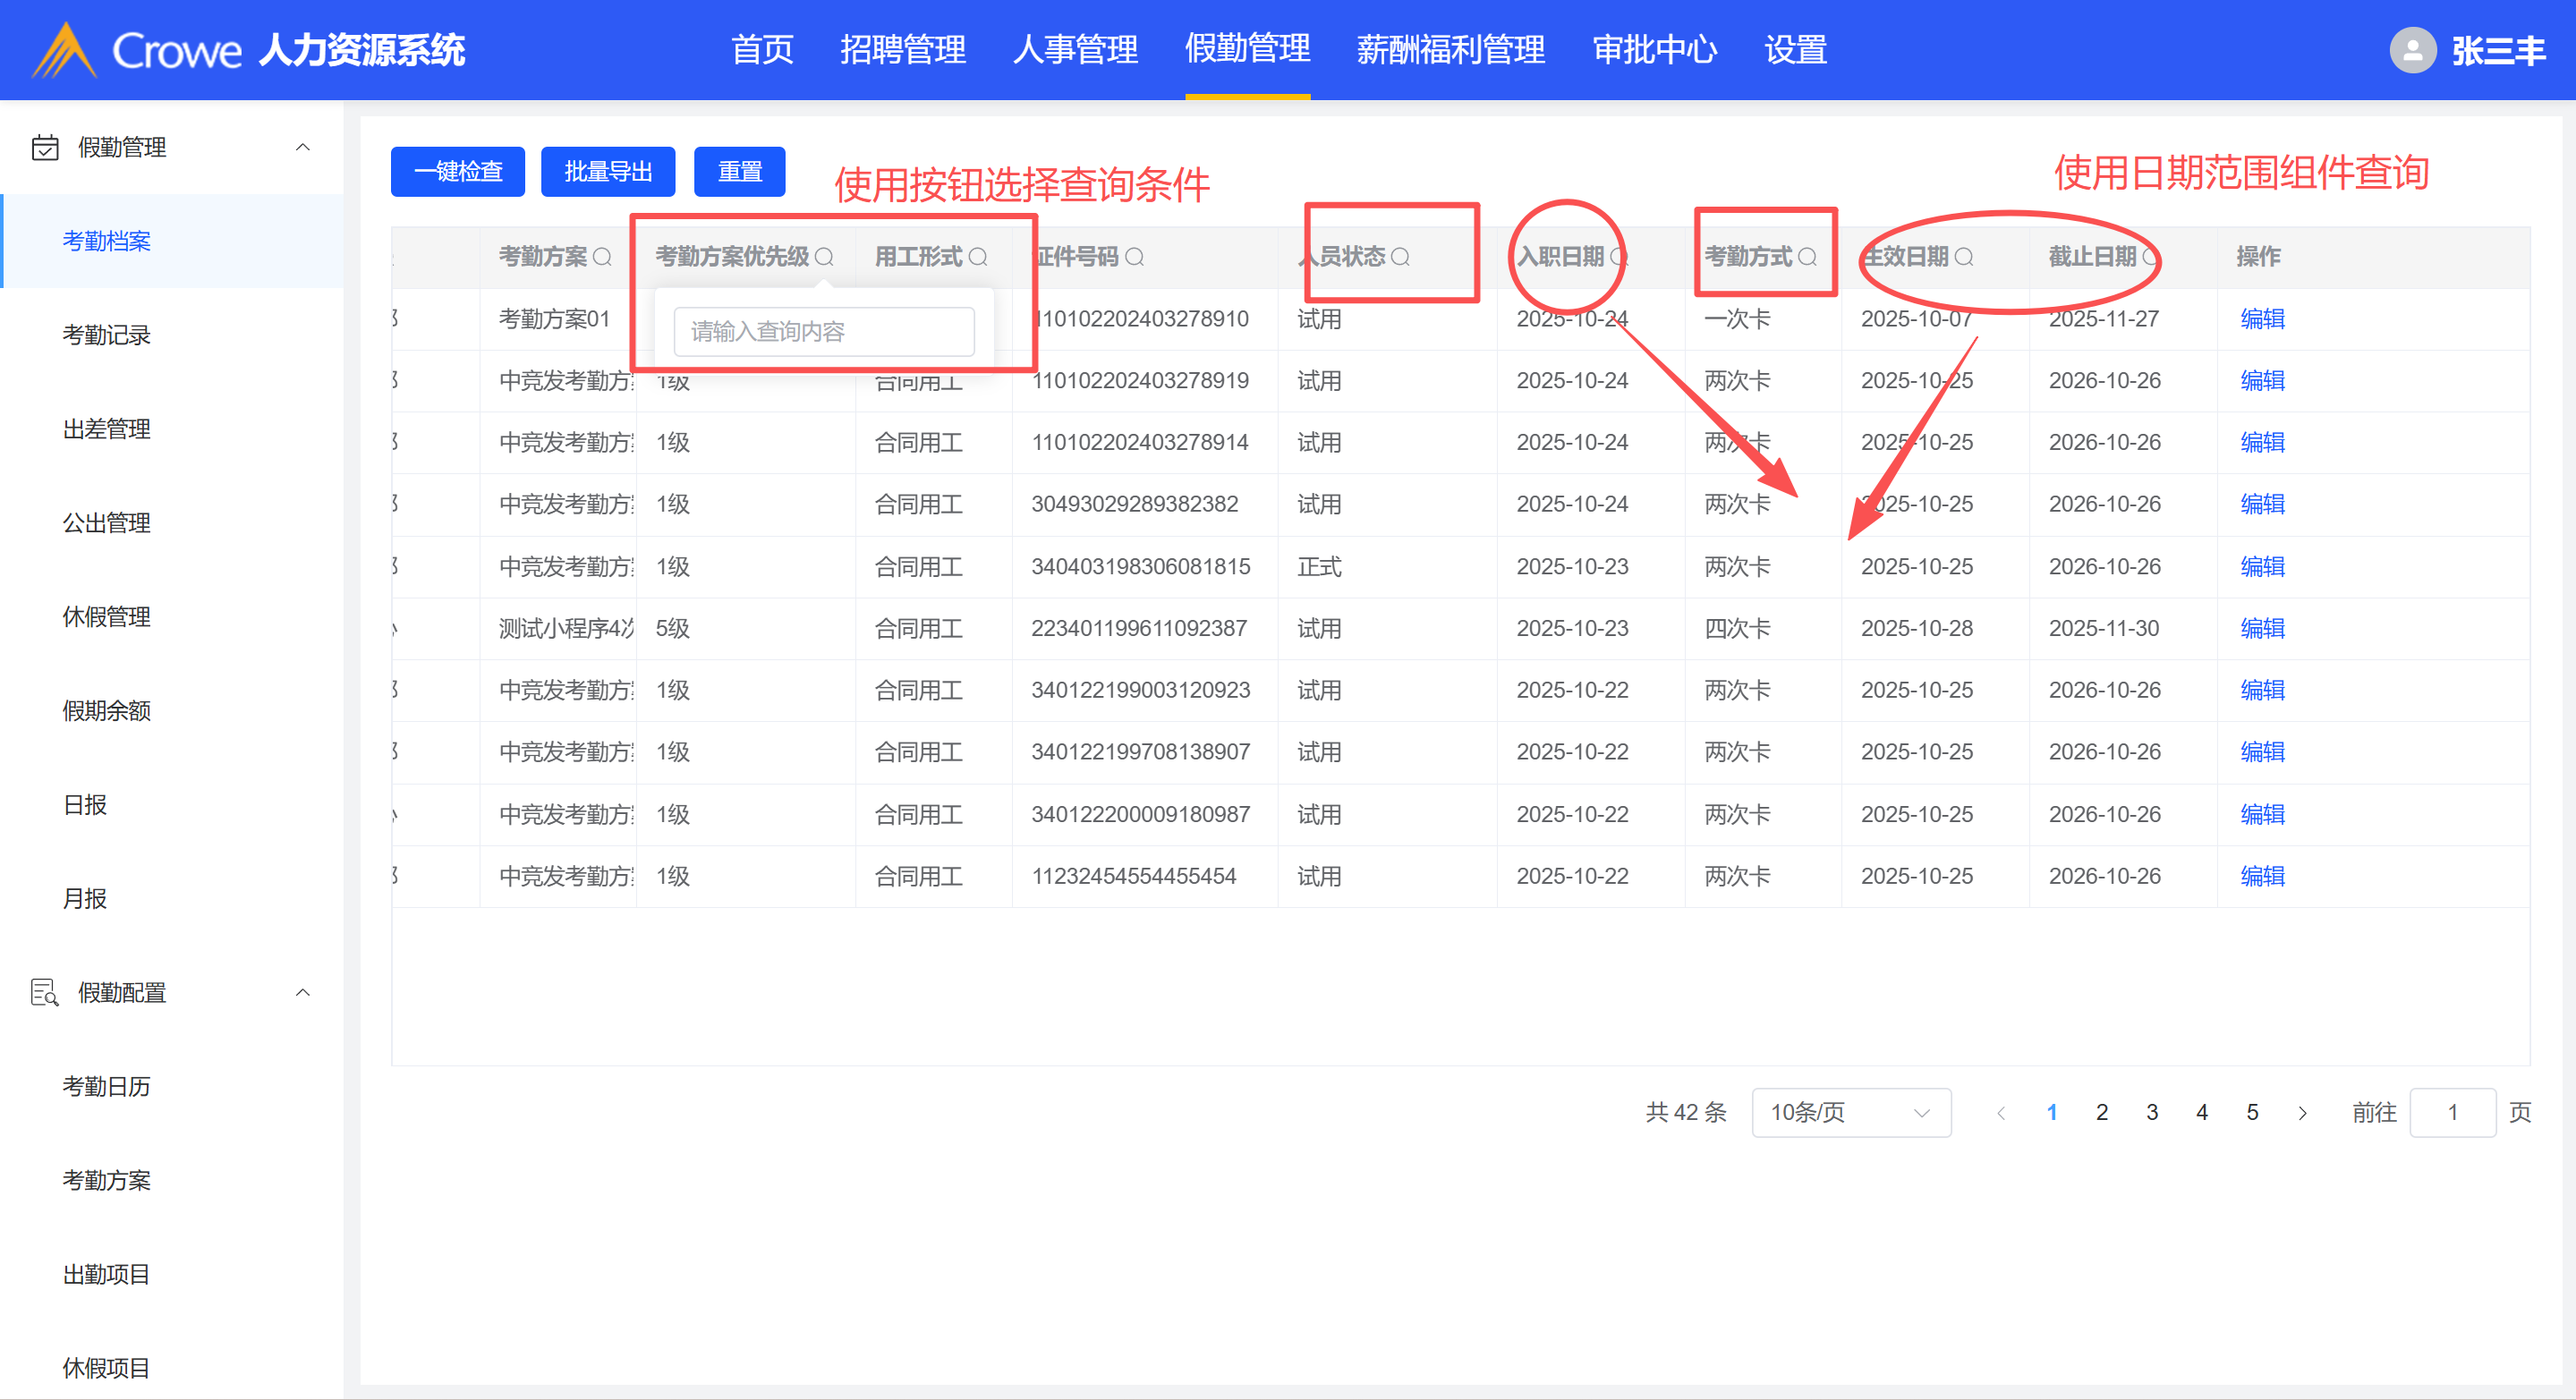Click the 请输入查询内容 search field
The width and height of the screenshot is (2576, 1400).
(x=824, y=331)
